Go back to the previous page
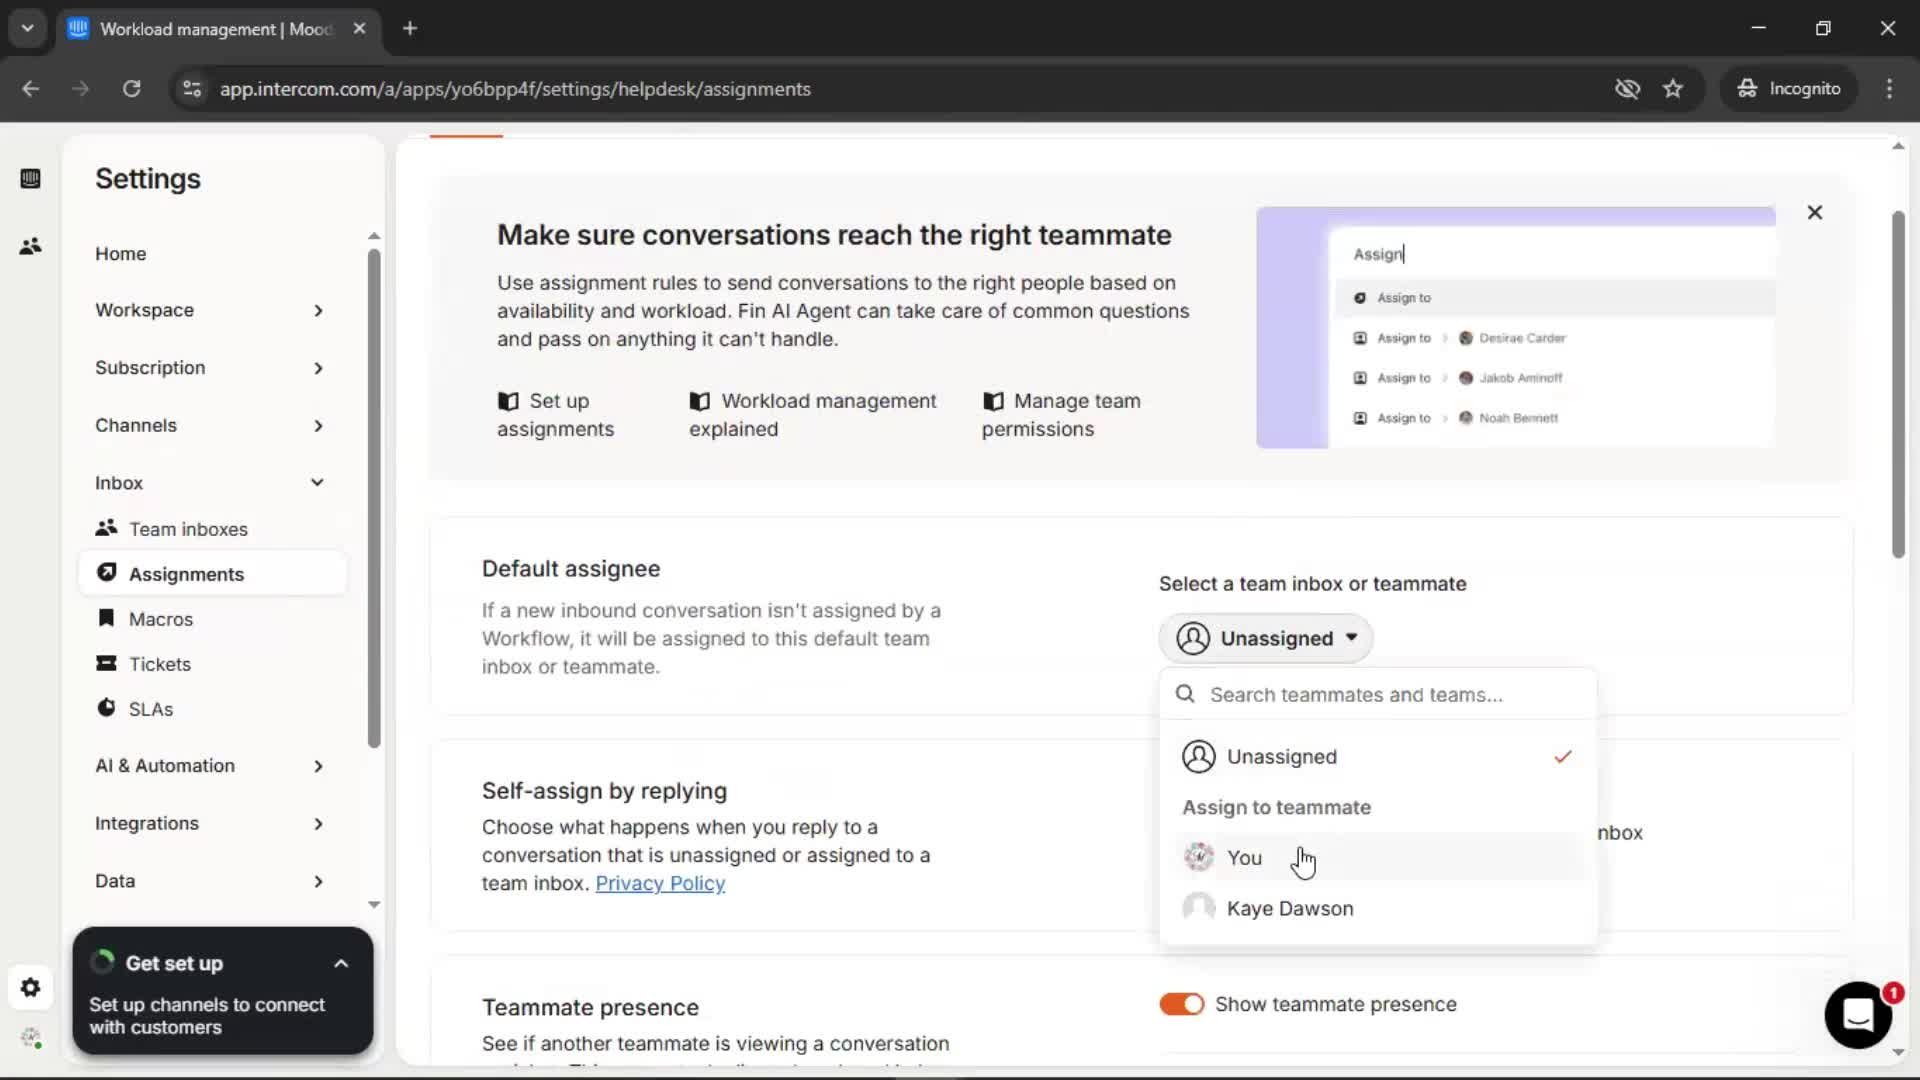1920x1080 pixels. click(x=31, y=89)
